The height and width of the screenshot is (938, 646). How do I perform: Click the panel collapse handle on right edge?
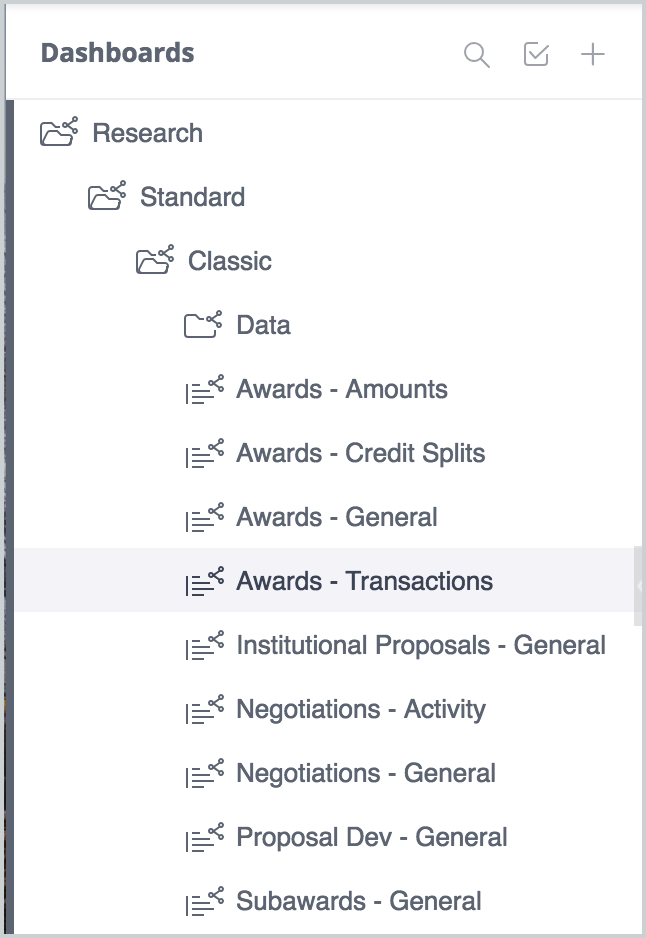638,586
